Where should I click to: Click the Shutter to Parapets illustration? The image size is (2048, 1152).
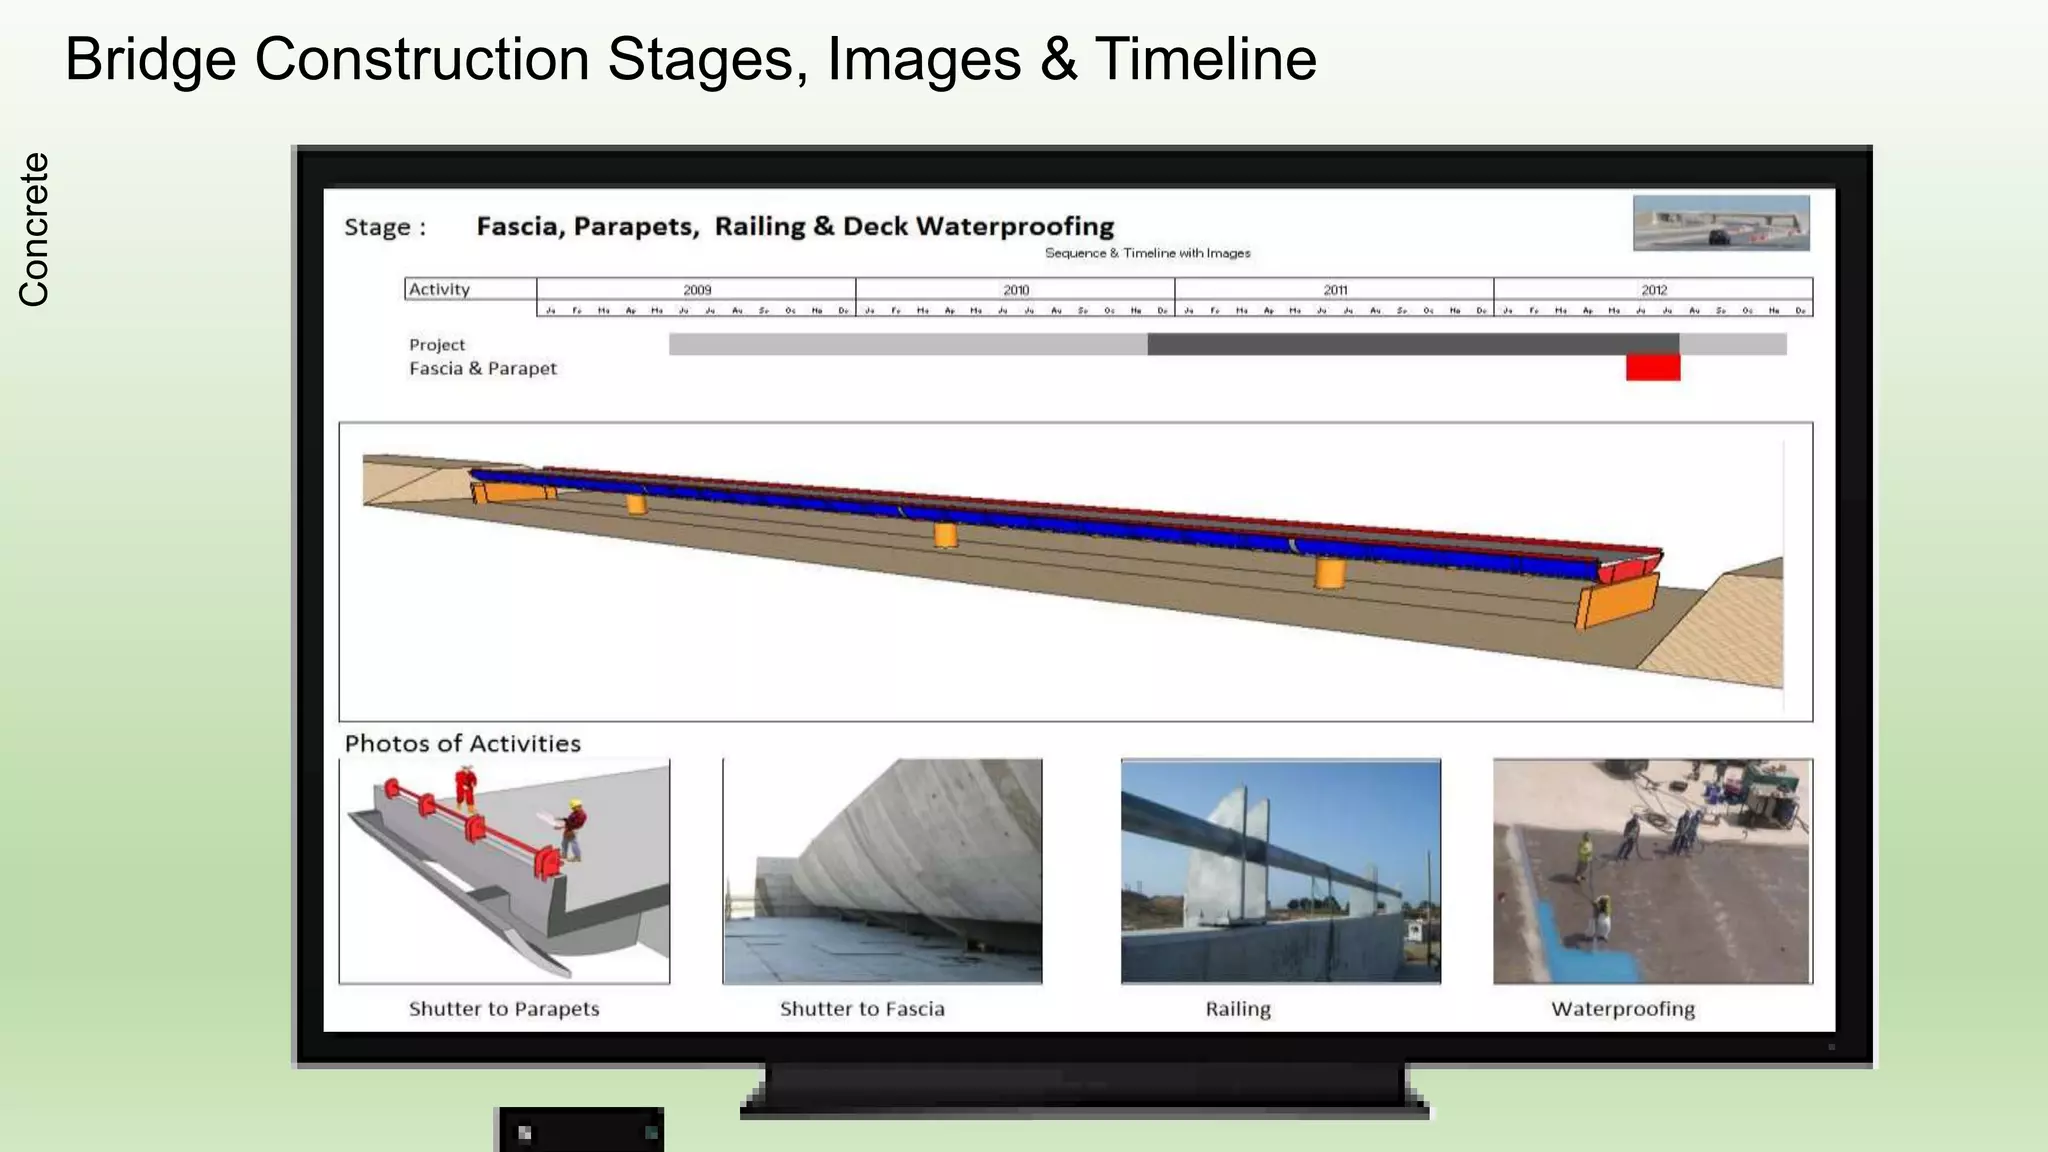click(x=504, y=871)
